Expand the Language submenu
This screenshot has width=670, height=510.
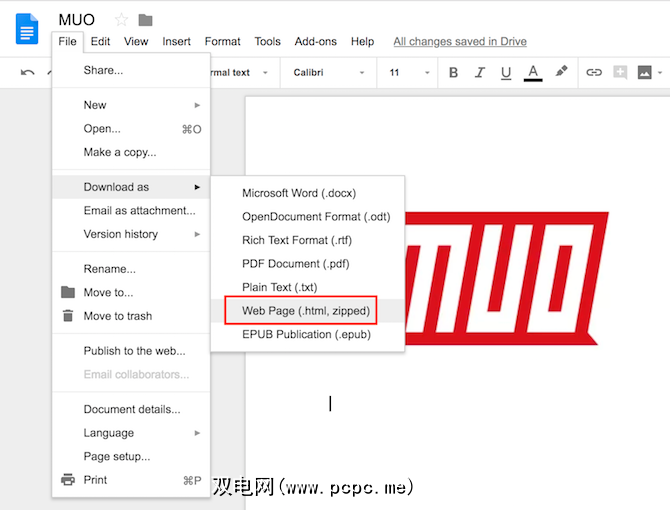(131, 433)
